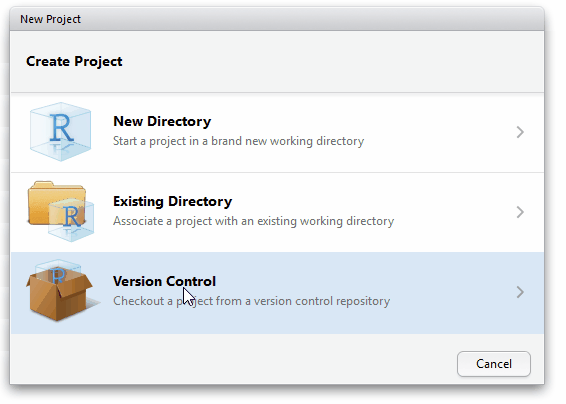
Task: Select the Existing Directory heading
Action: tap(173, 201)
